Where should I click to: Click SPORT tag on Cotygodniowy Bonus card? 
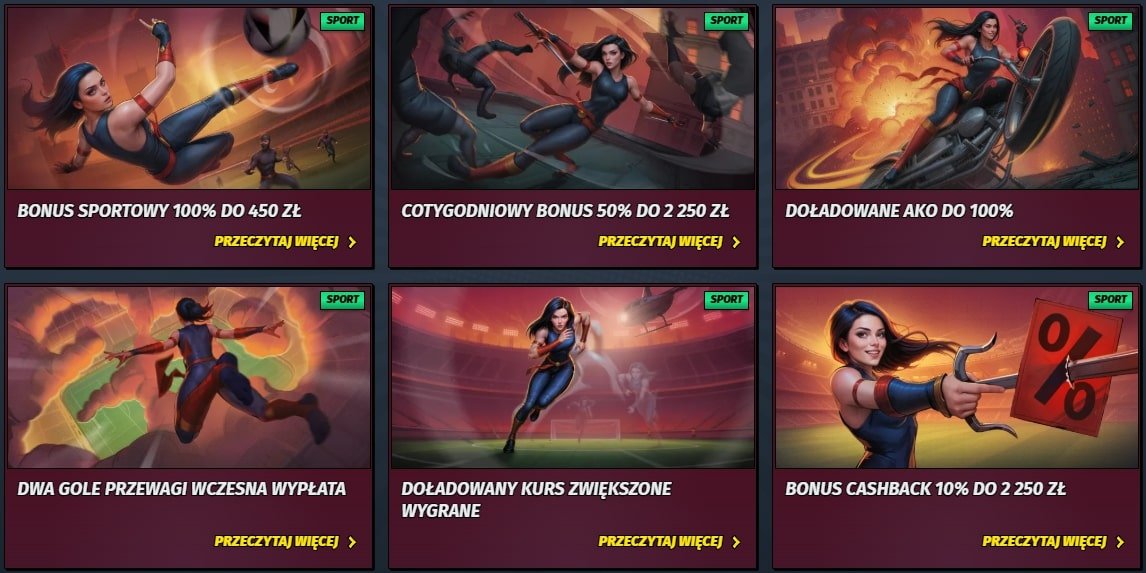click(726, 20)
